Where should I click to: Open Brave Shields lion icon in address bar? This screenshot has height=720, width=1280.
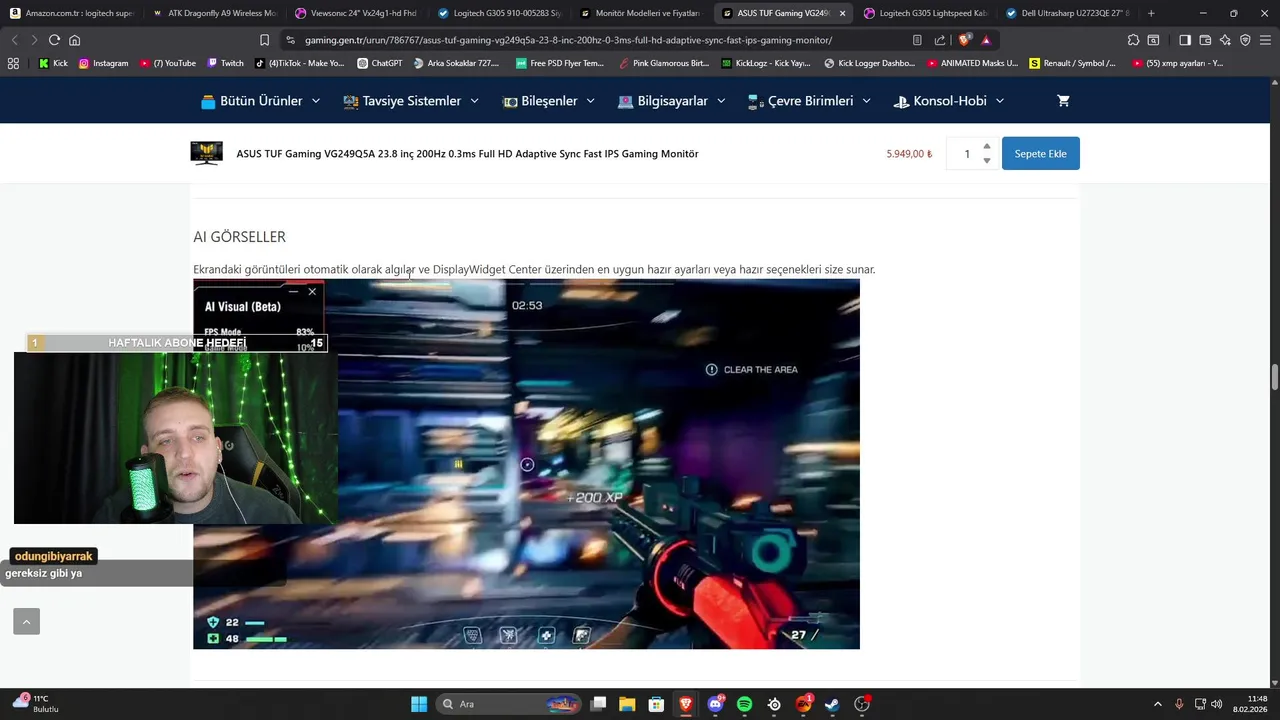click(964, 40)
